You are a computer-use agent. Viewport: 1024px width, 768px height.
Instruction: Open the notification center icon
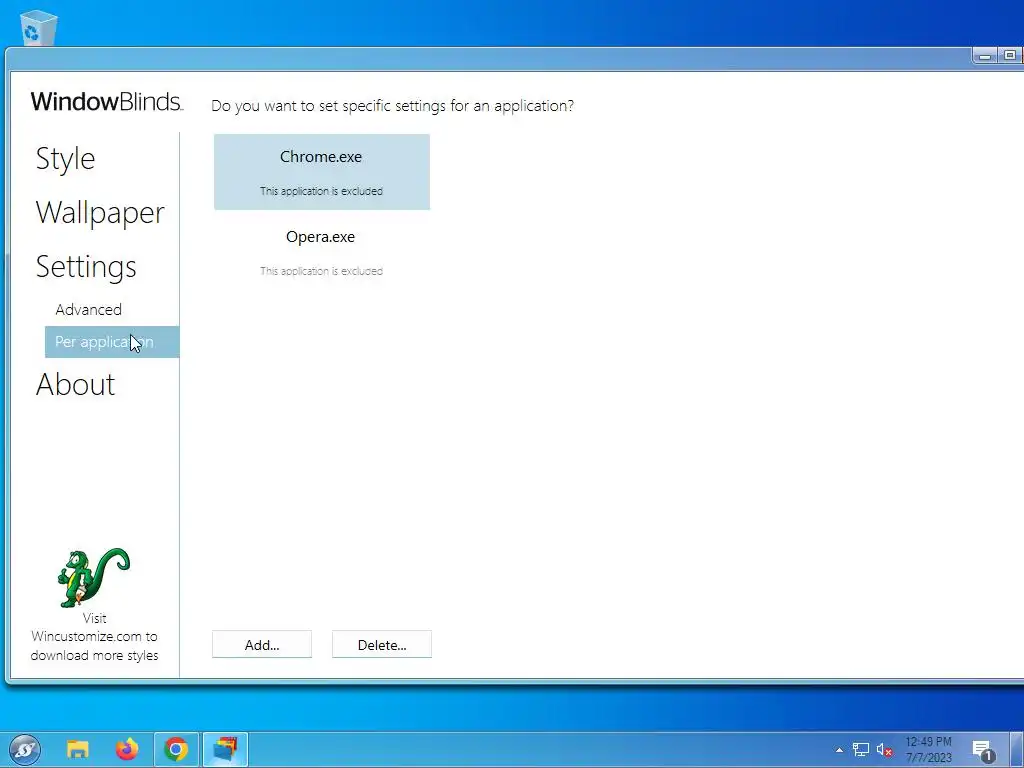click(982, 750)
